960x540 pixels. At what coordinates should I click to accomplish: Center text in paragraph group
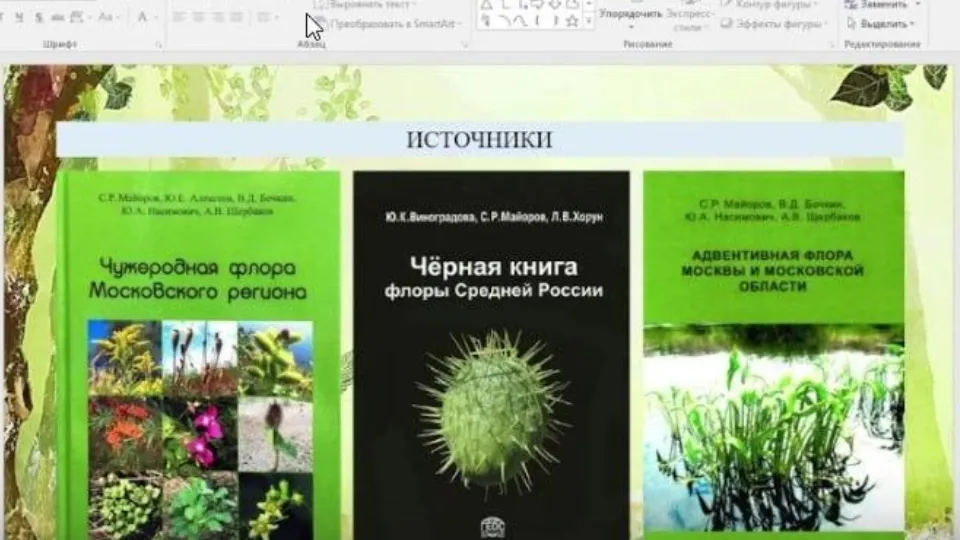tap(198, 17)
